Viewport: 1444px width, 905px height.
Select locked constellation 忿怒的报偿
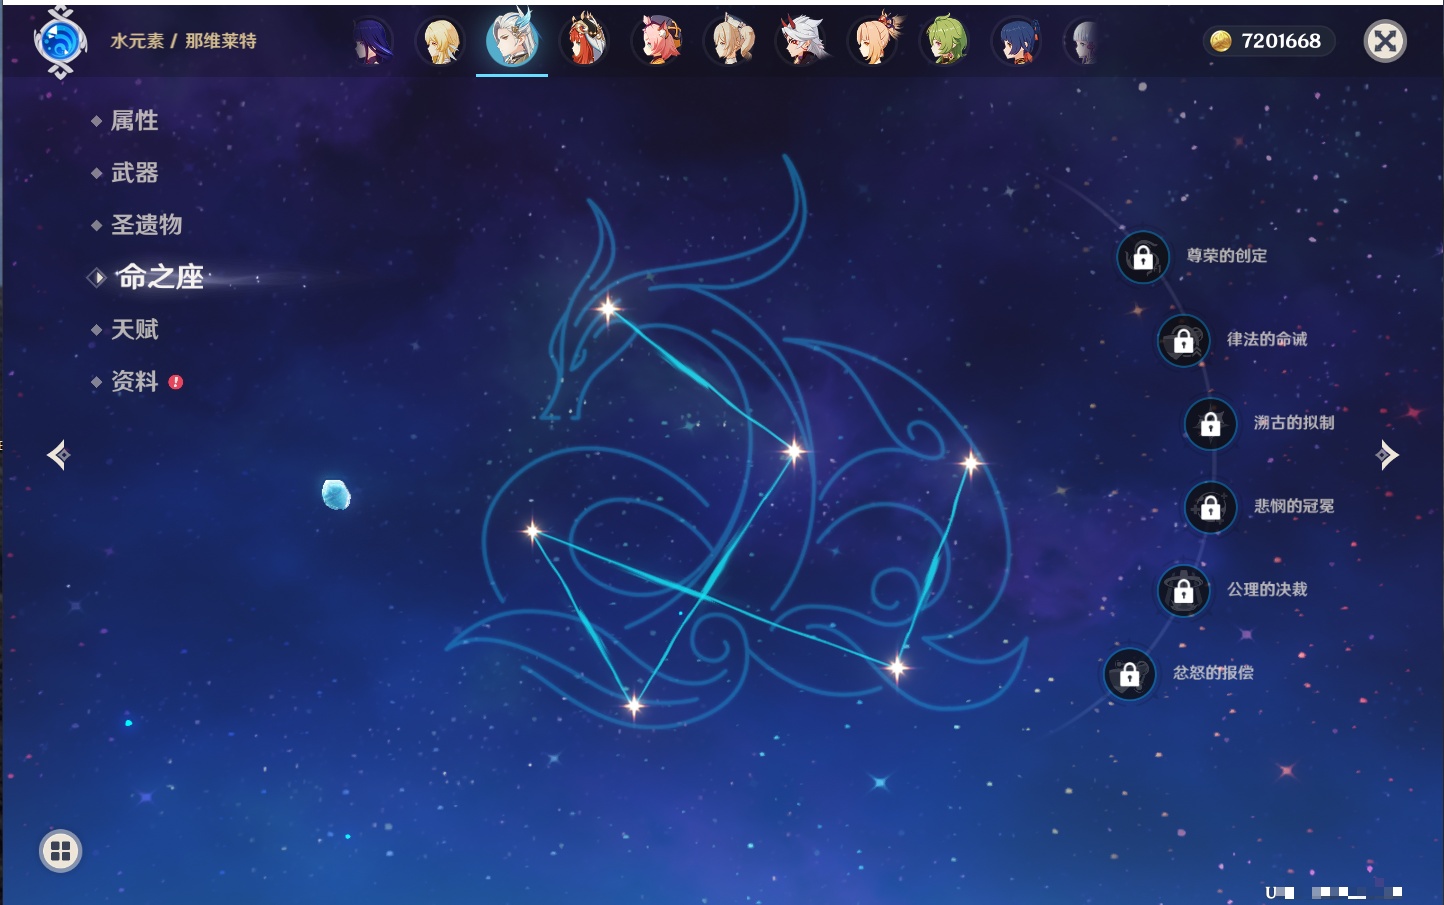pyautogui.click(x=1129, y=674)
